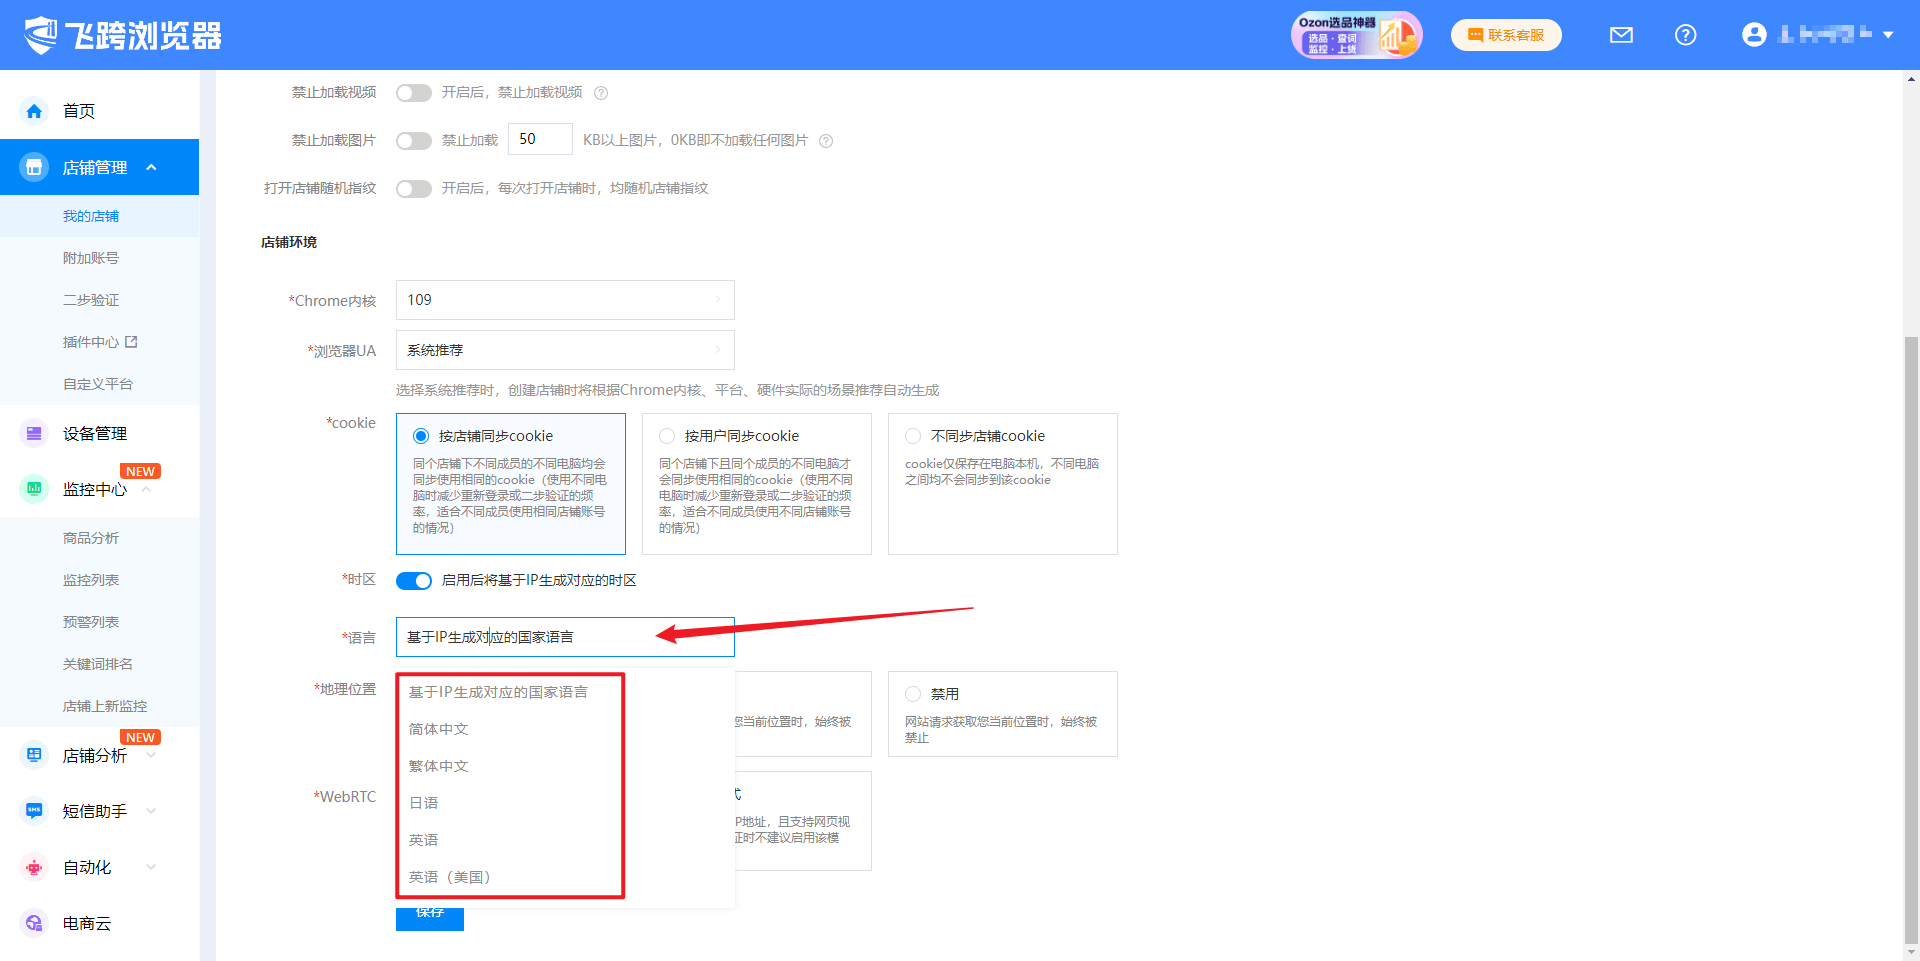Viewport: 1920px width, 961px height.
Task: Disable the 时区 IP-based timezone toggle
Action: tap(413, 581)
